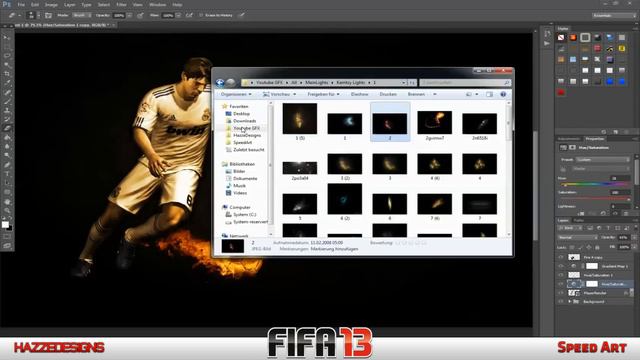The width and height of the screenshot is (640, 360).
Task: Open layer blend mode Normal dropdown
Action: tap(578, 238)
